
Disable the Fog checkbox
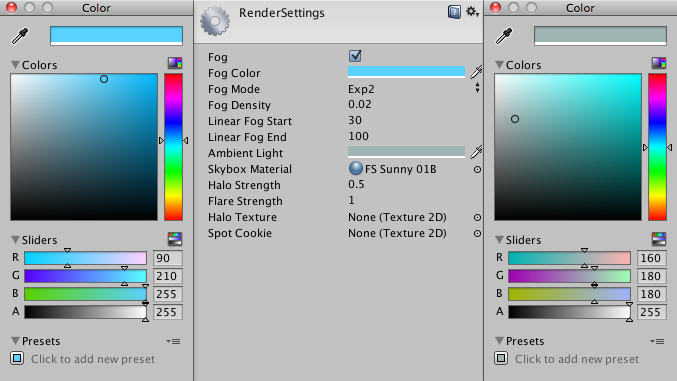tap(355, 56)
